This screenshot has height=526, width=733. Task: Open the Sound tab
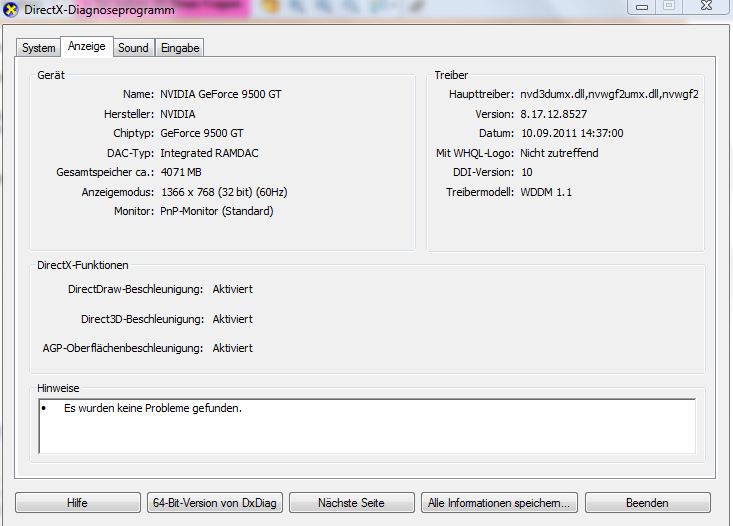[x=133, y=48]
